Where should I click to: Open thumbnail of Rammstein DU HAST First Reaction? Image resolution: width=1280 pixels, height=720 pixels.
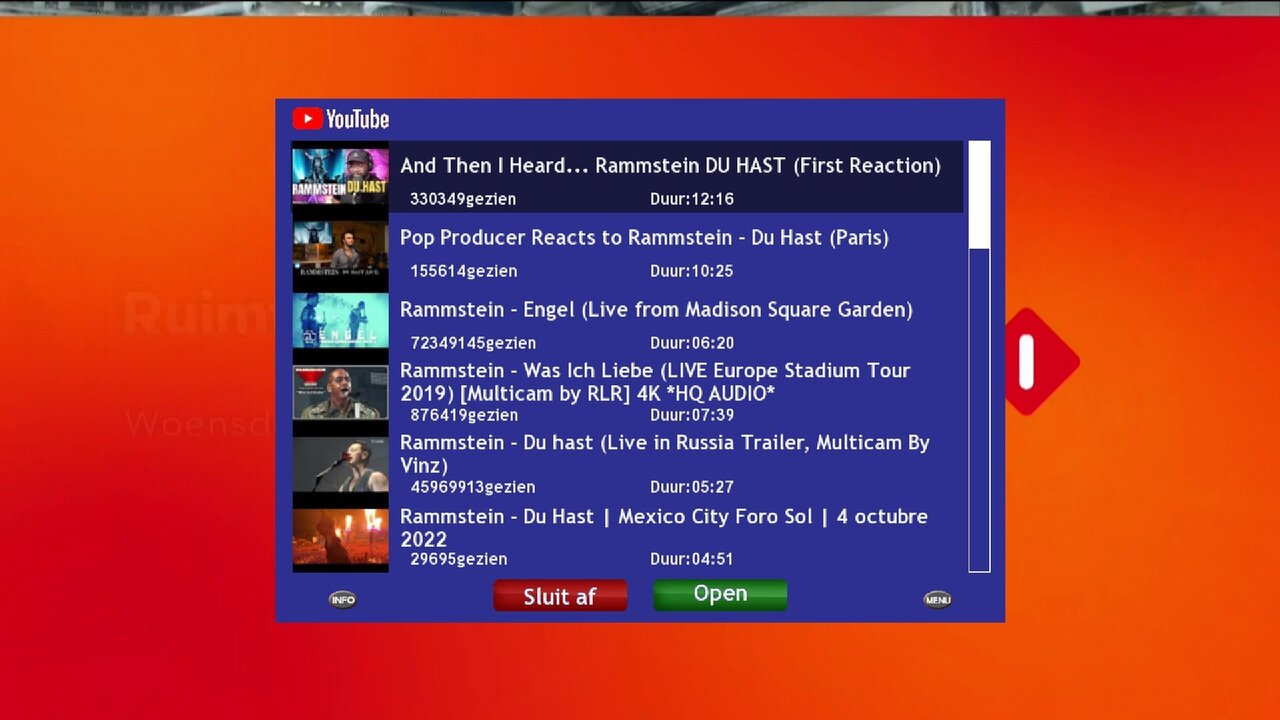coord(340,176)
